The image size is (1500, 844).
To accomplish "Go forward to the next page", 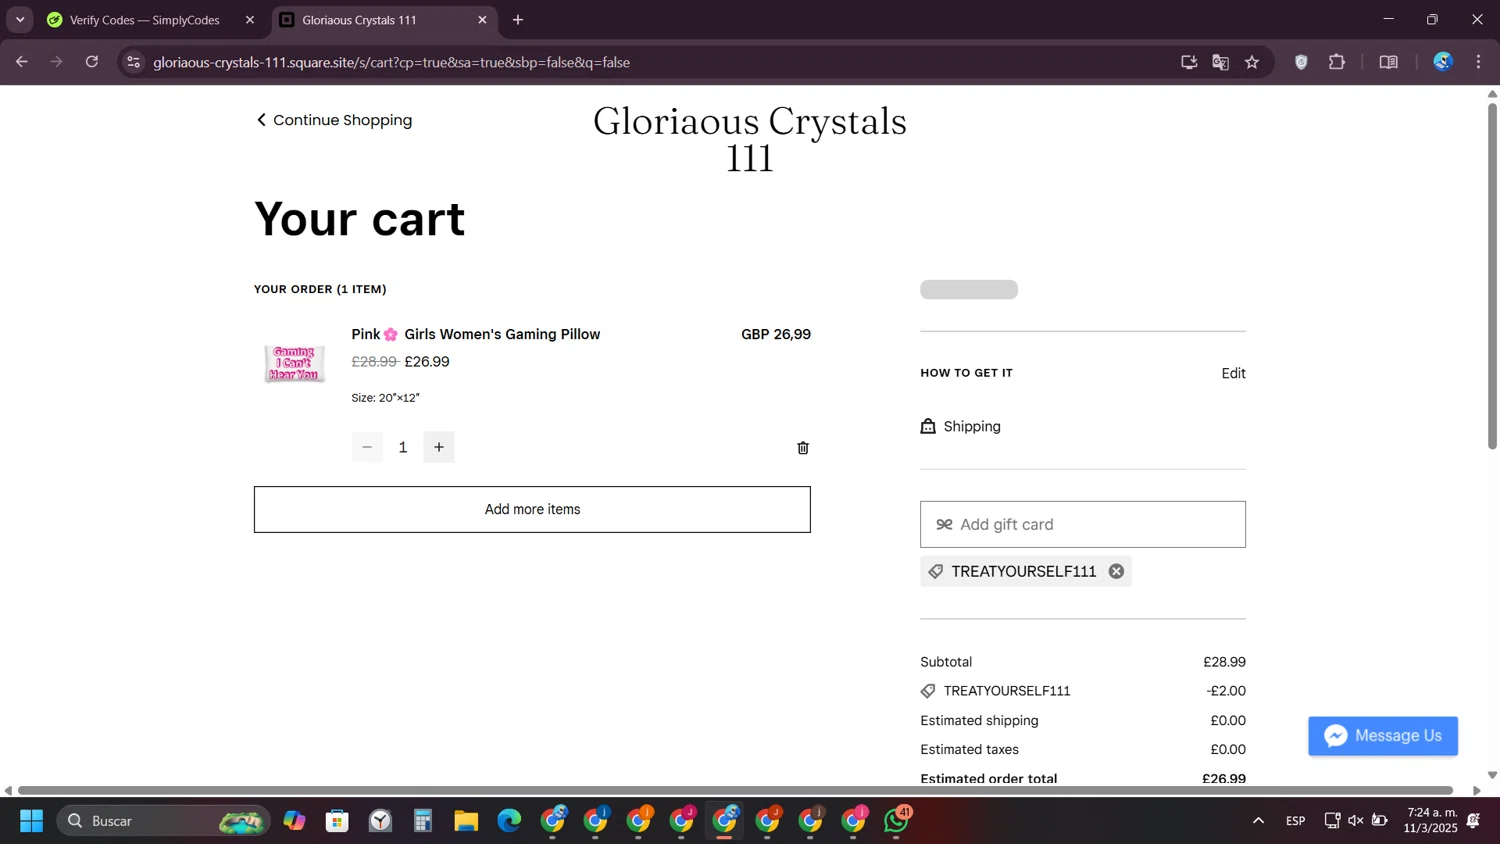I will (57, 62).
